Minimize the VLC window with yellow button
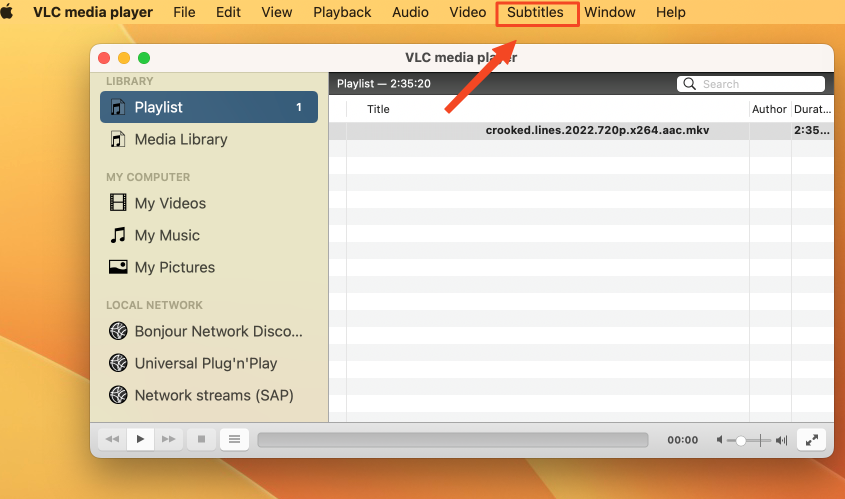 click(x=124, y=58)
